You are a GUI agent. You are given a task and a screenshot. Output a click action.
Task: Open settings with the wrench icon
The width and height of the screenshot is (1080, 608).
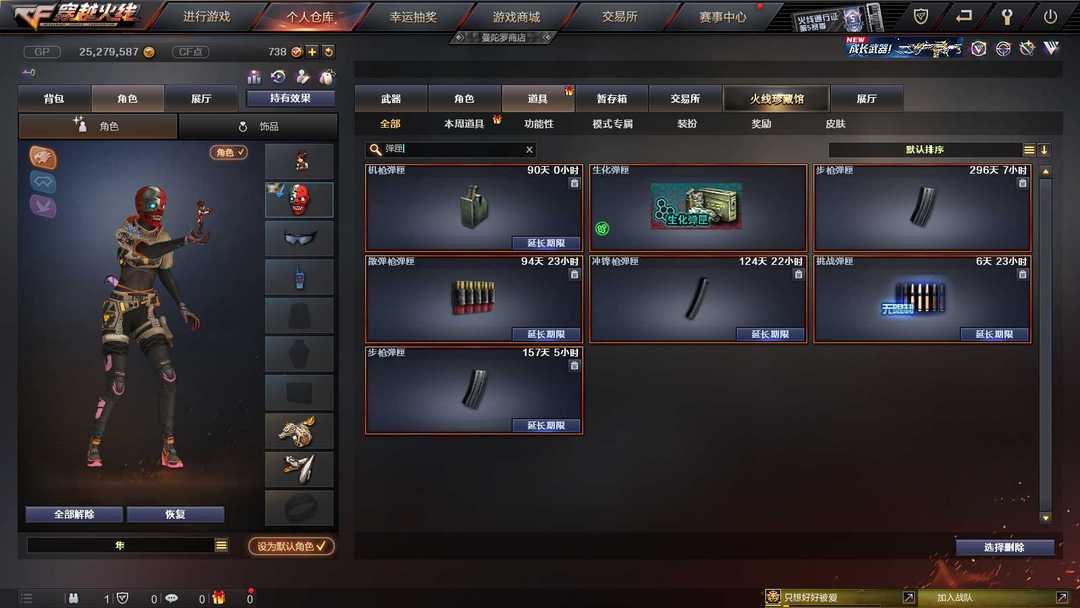(1006, 17)
